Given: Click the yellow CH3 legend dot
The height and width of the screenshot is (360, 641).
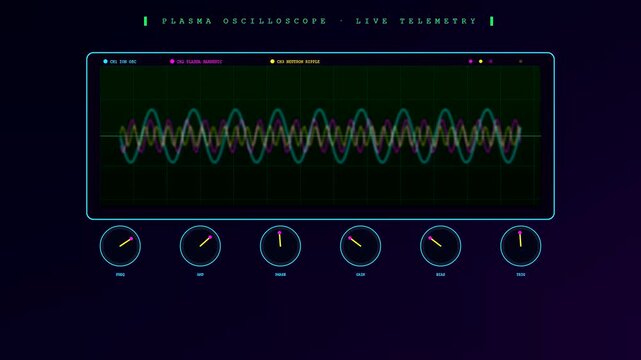Looking at the screenshot, I should [x=272, y=61].
